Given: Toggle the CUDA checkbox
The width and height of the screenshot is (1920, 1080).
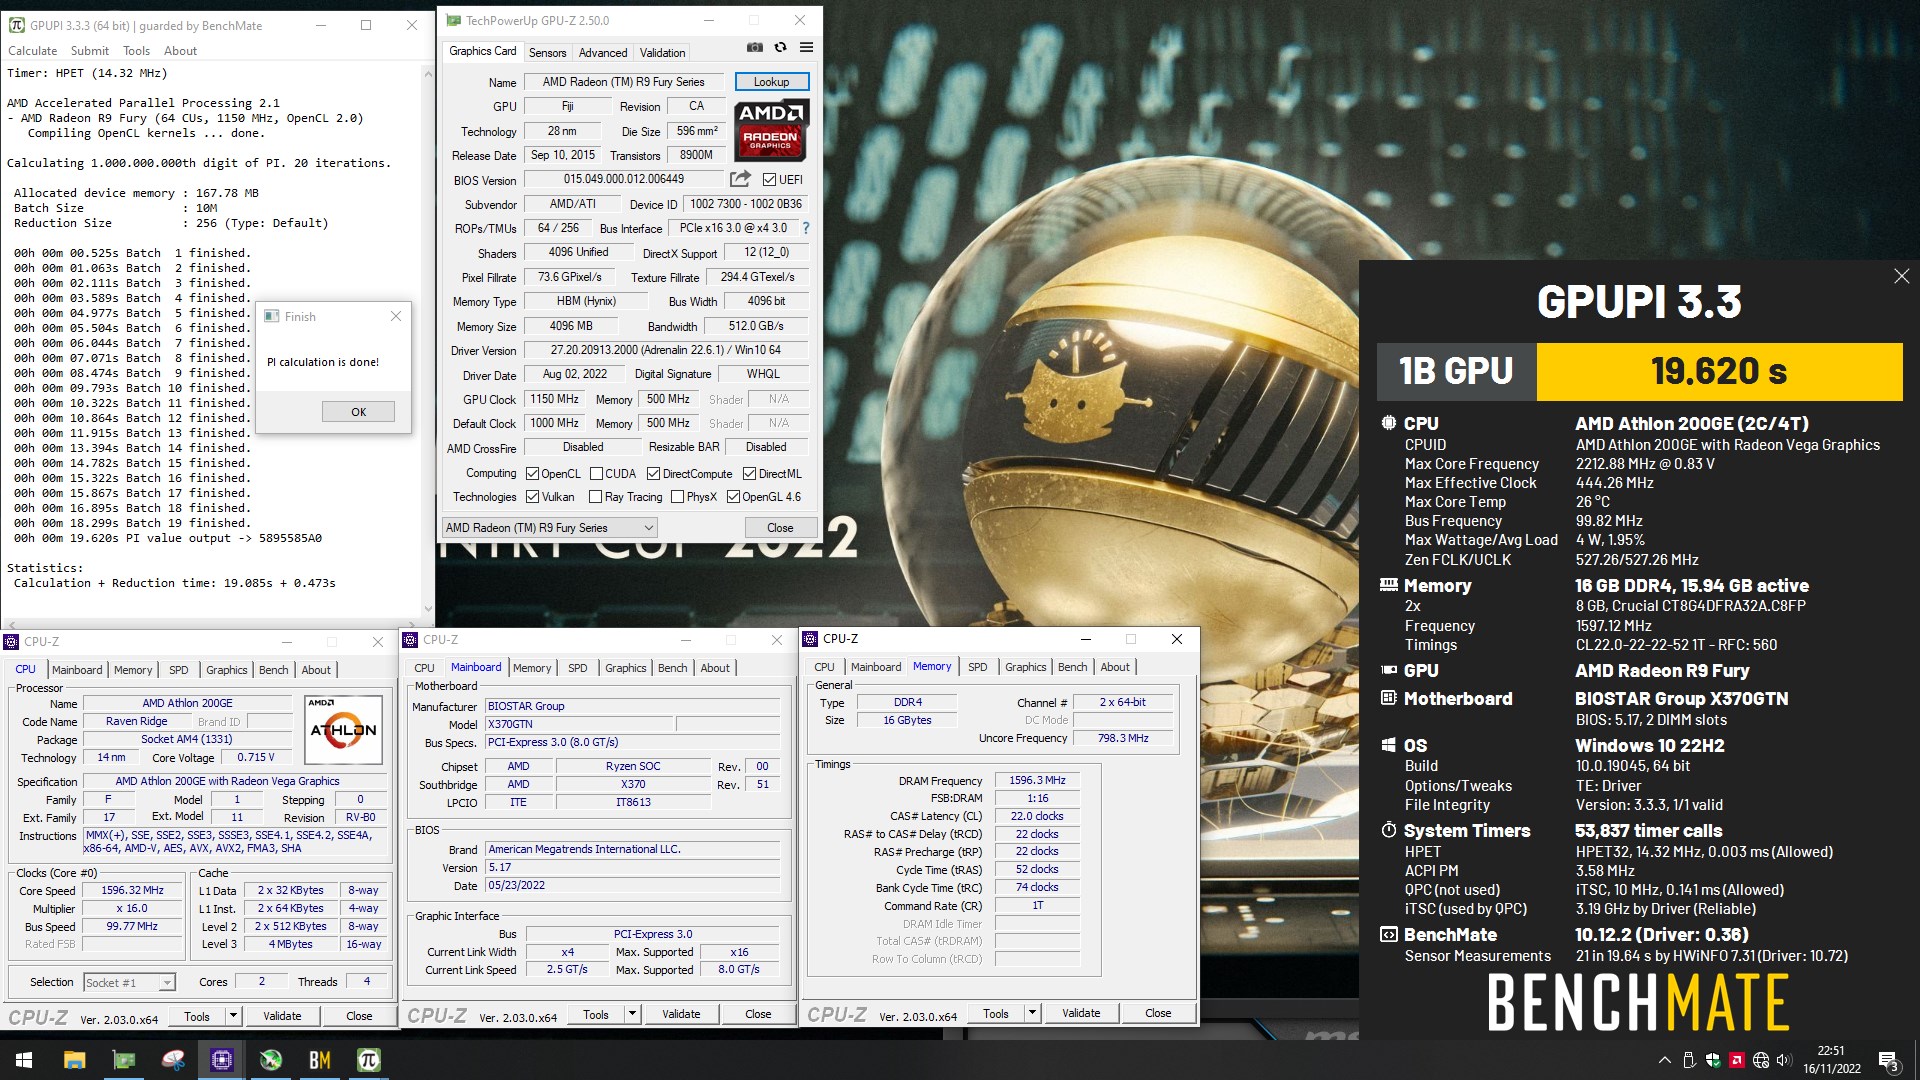Looking at the screenshot, I should click(596, 474).
